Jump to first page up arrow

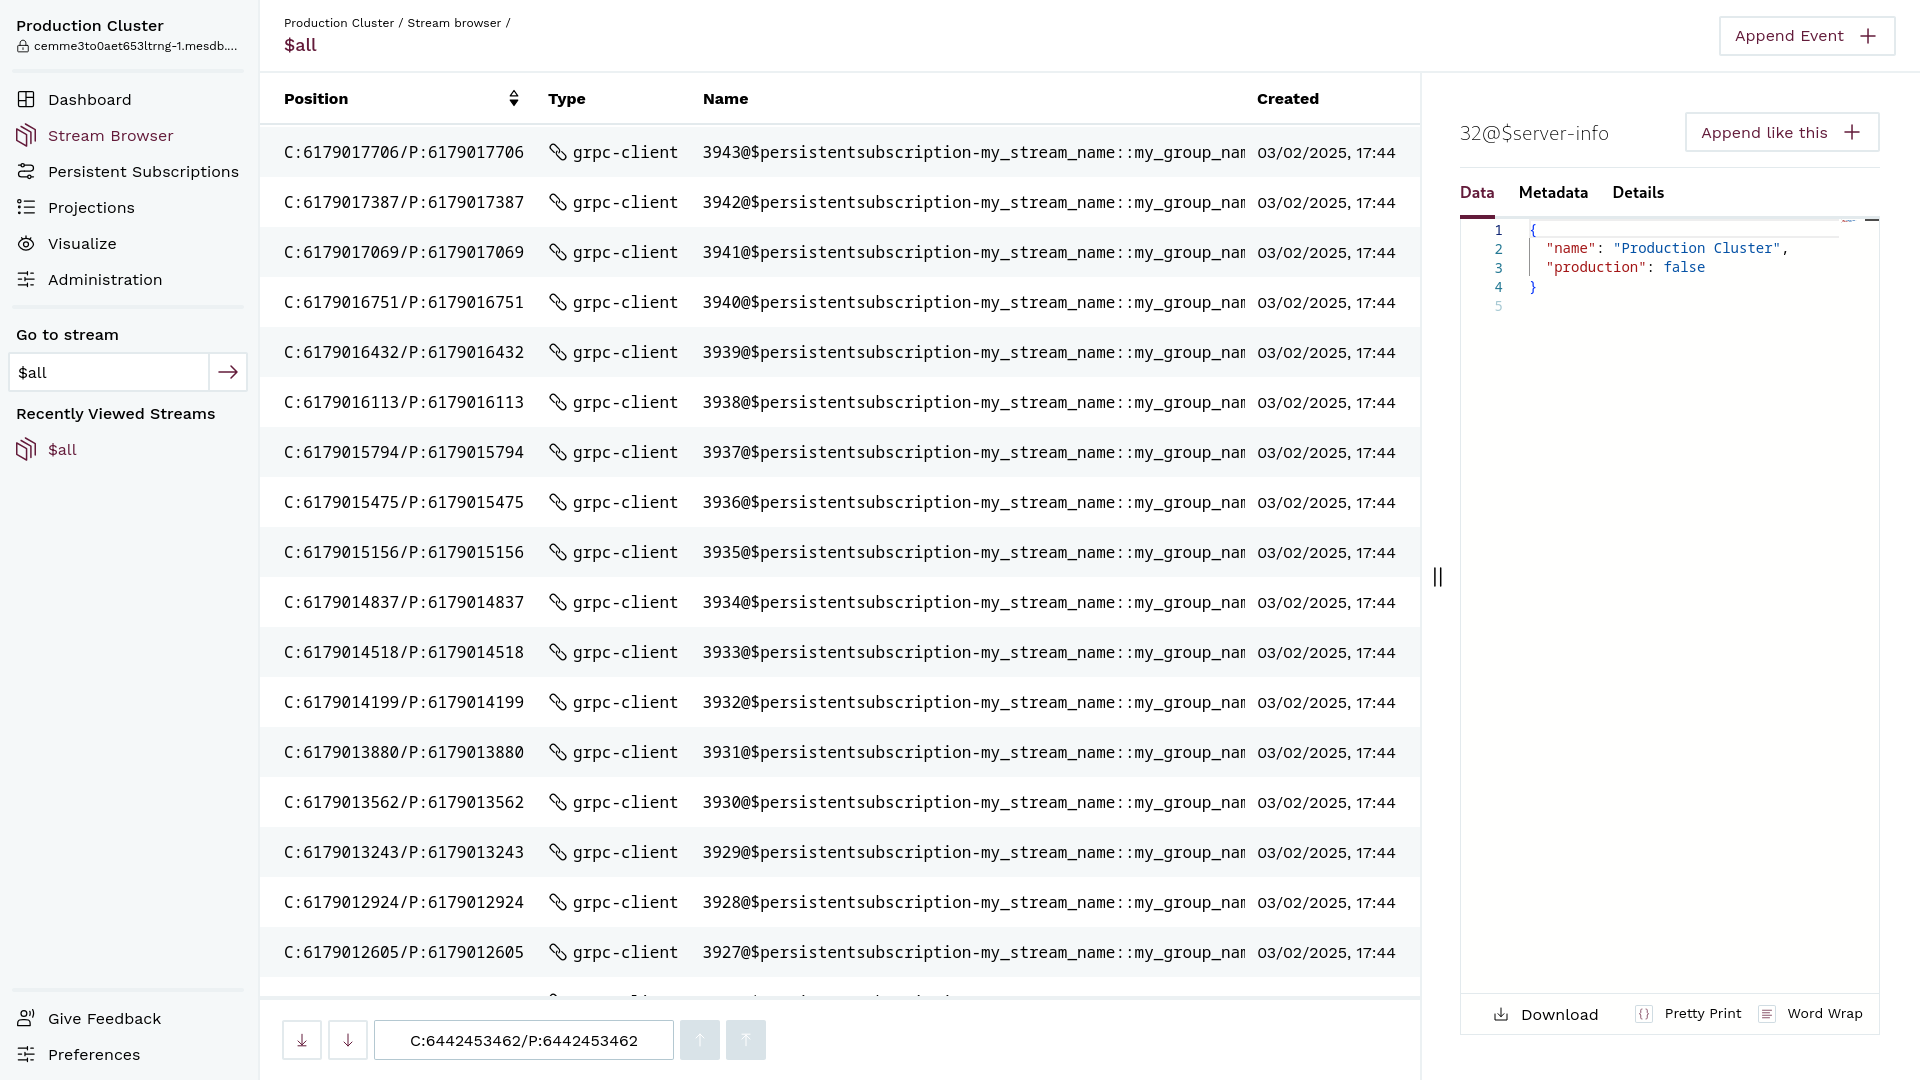746,1040
